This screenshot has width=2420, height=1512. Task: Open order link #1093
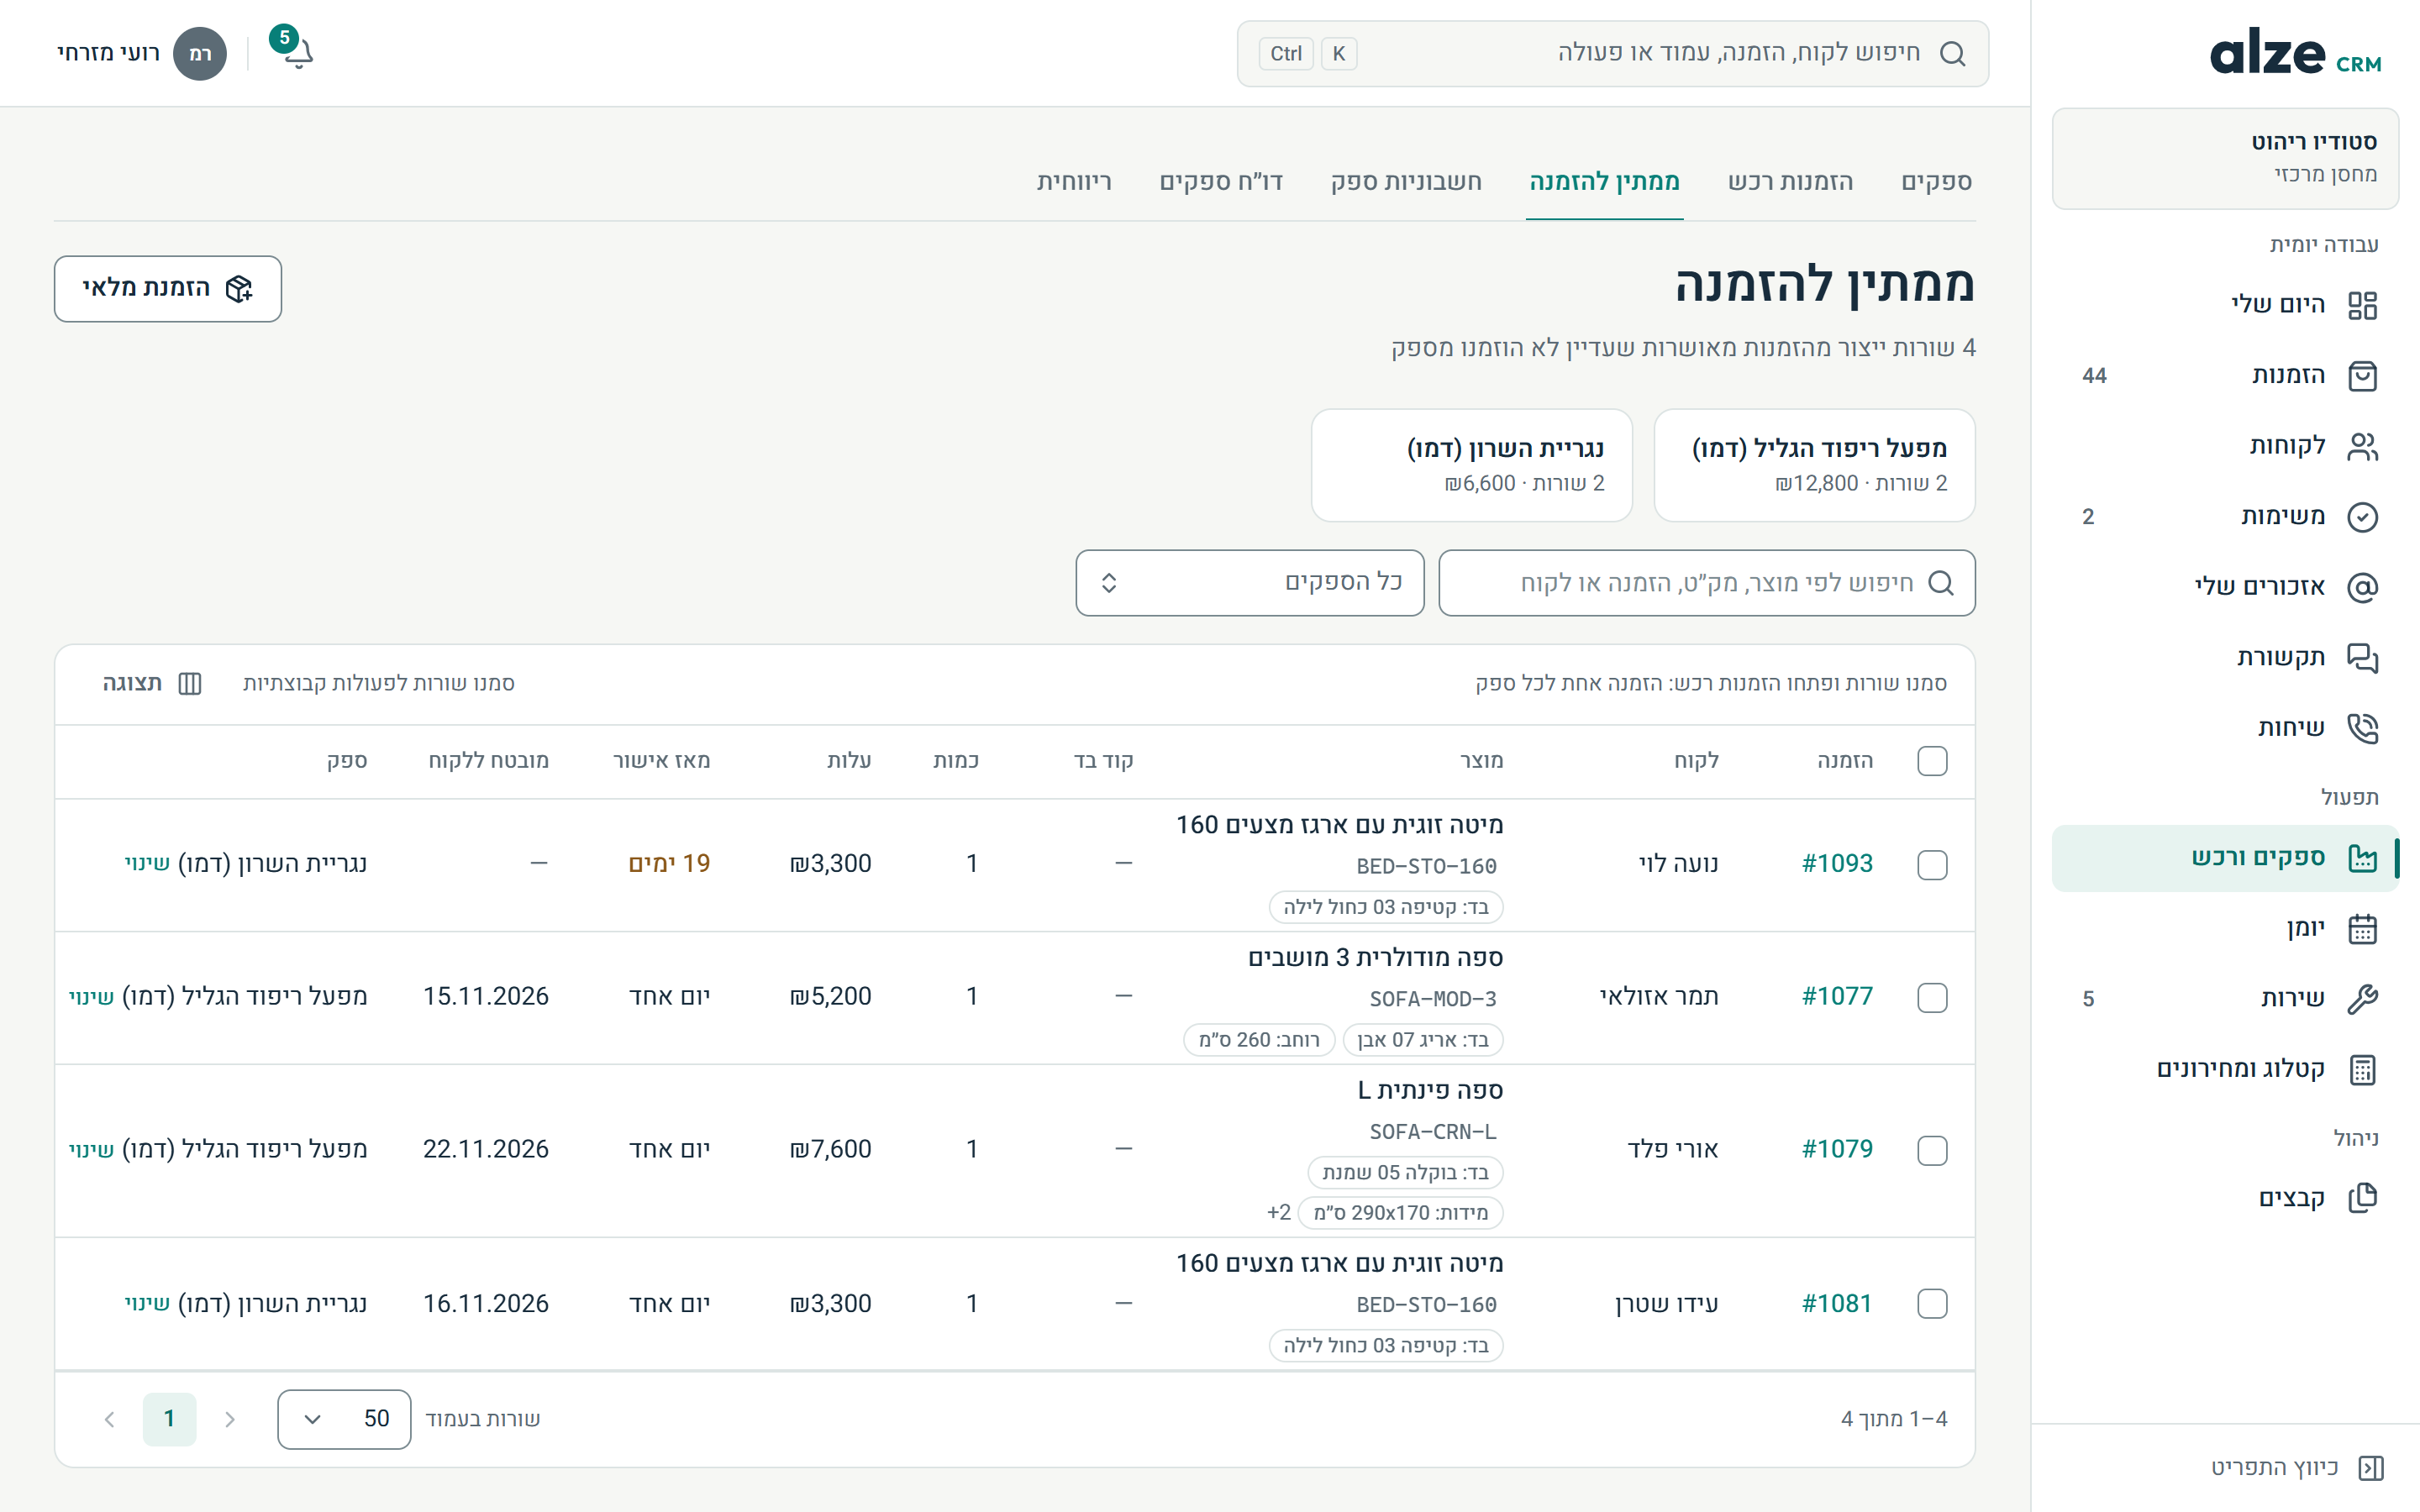click(x=1837, y=864)
